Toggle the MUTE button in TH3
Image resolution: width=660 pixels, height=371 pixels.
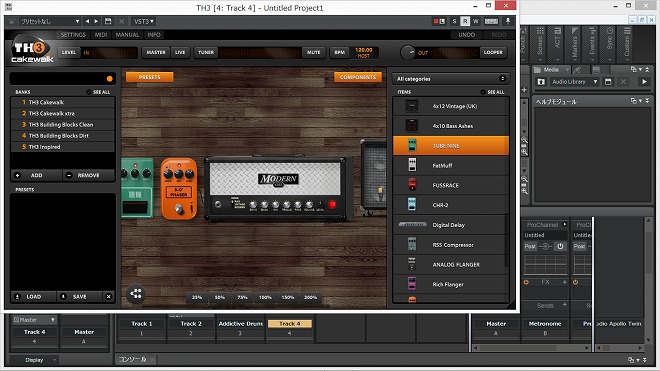(313, 52)
